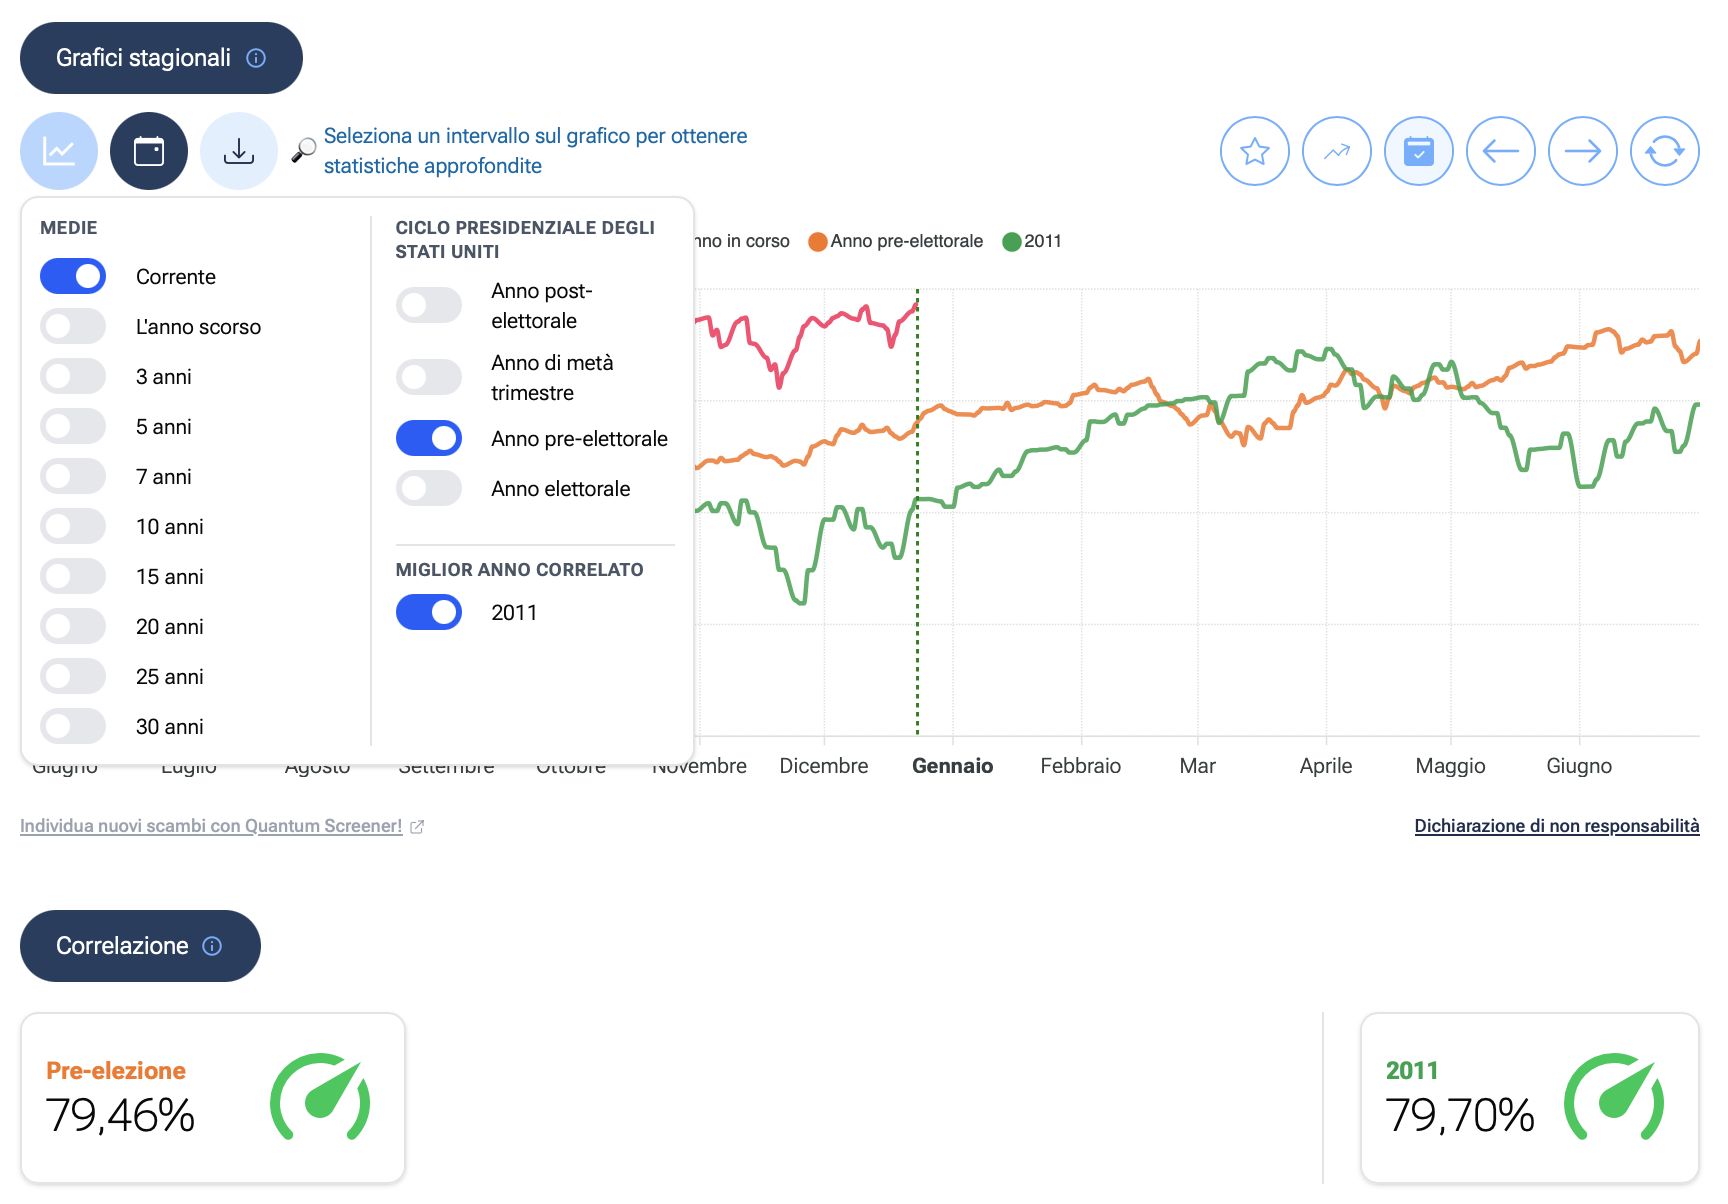
Task: Toggle the 2011 best correlated year
Action: [429, 613]
